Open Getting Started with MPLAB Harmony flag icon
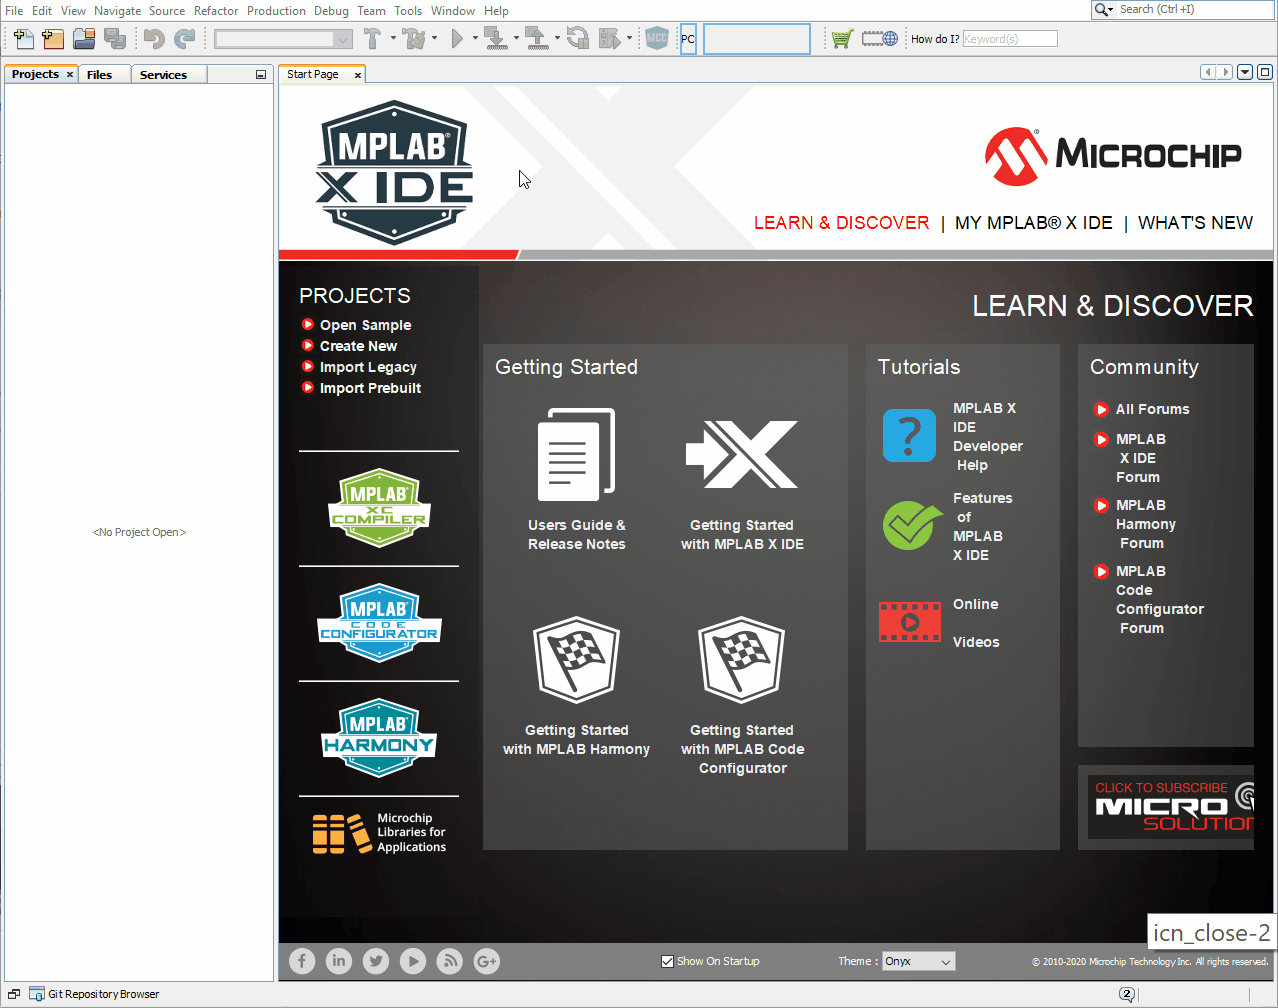The image size is (1278, 1008). pyautogui.click(x=577, y=660)
